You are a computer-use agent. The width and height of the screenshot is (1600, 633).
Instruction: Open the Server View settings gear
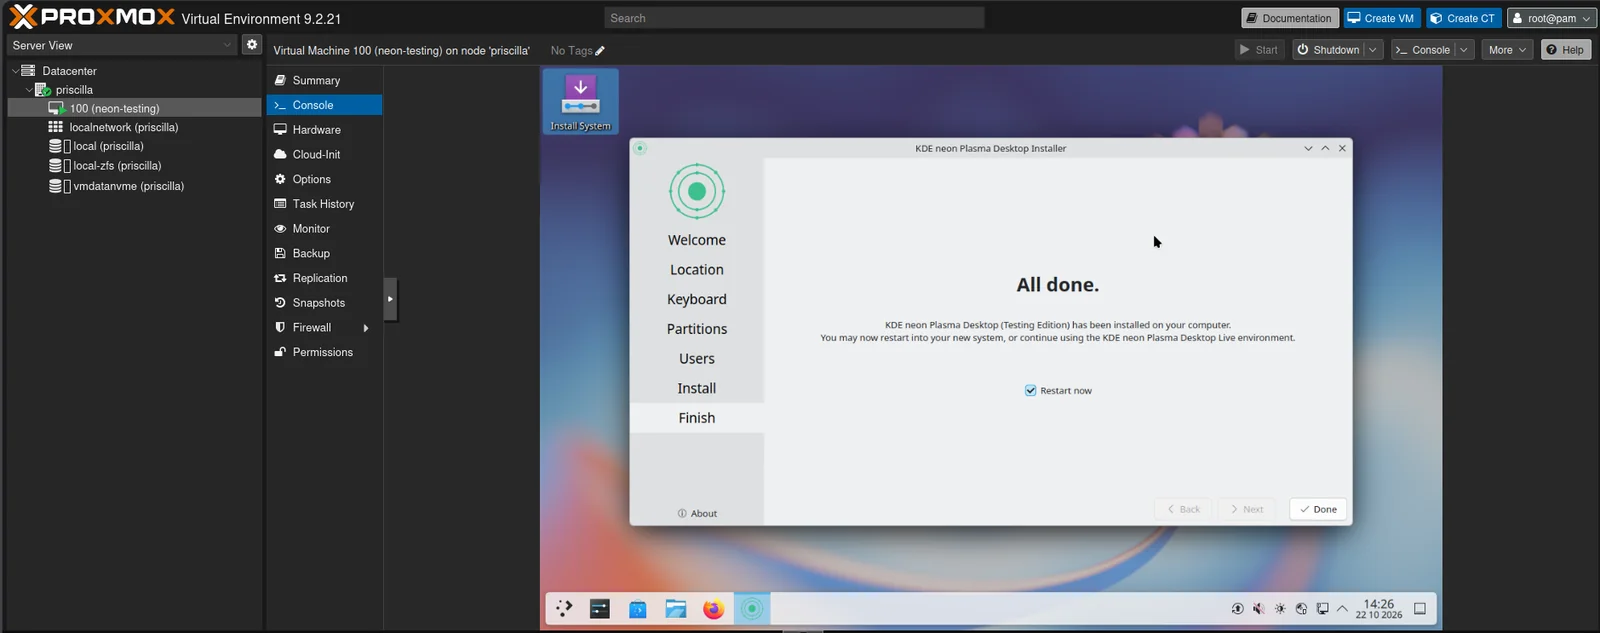[252, 45]
